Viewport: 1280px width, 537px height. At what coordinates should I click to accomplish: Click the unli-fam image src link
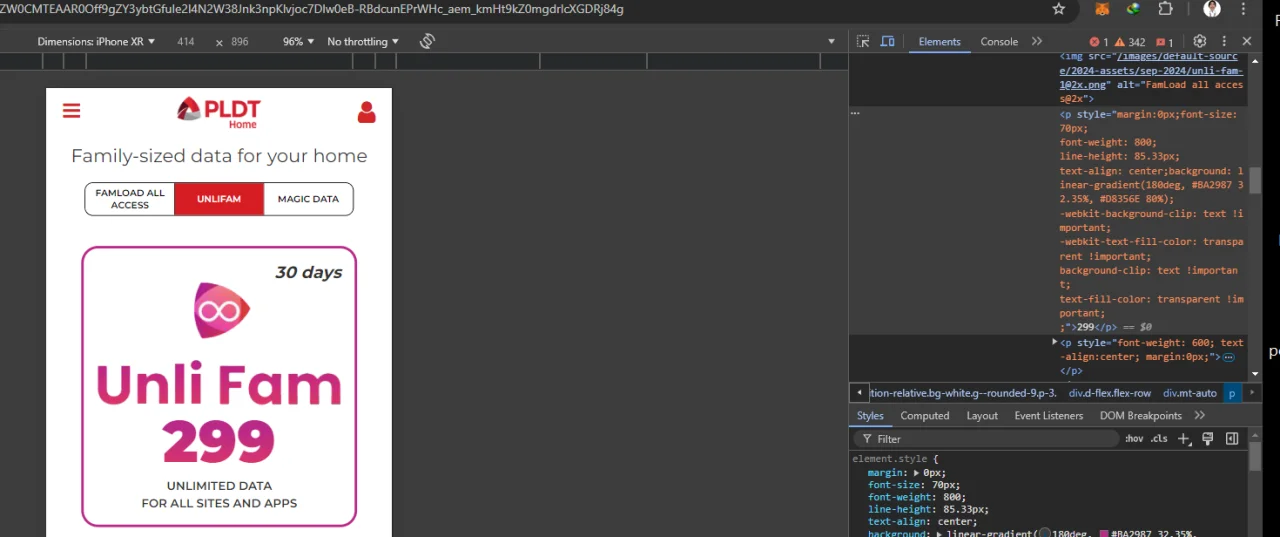pyautogui.click(x=1151, y=71)
